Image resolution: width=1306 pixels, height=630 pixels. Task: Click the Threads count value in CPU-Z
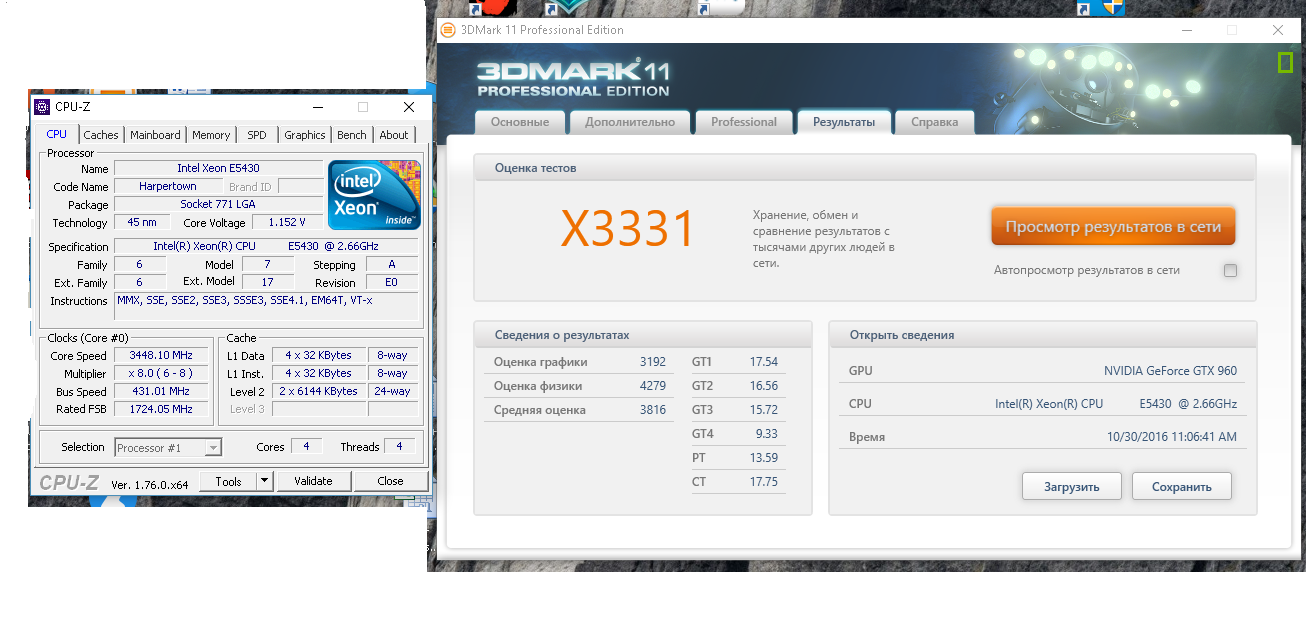(399, 447)
